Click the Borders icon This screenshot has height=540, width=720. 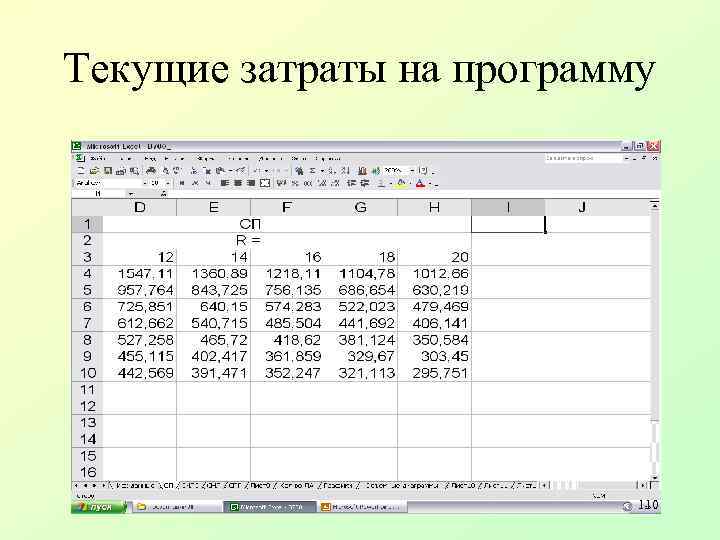click(x=381, y=183)
